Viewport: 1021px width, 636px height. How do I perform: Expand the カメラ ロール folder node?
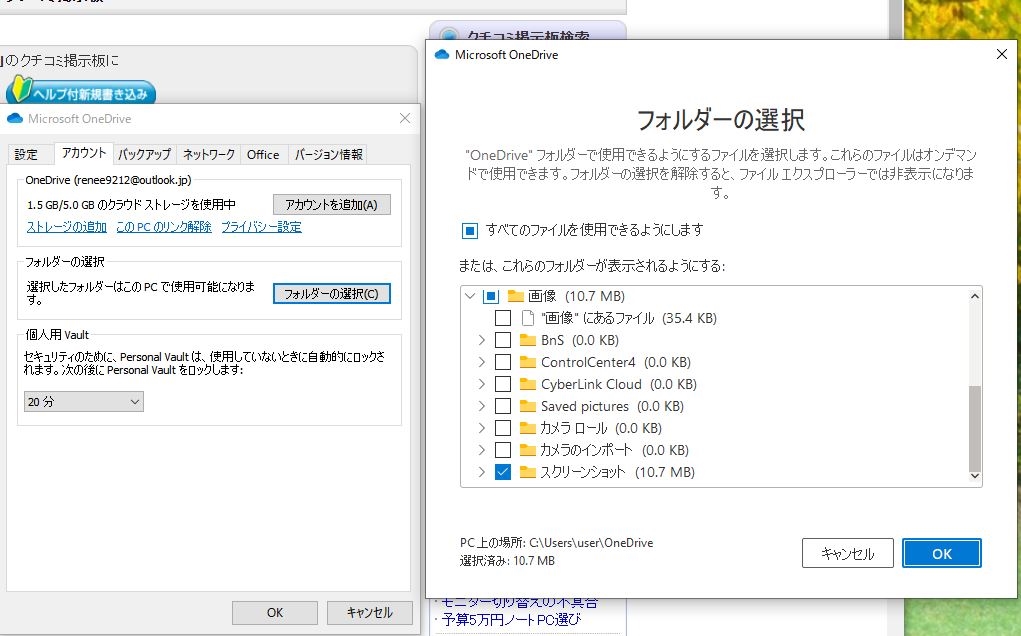tap(482, 428)
